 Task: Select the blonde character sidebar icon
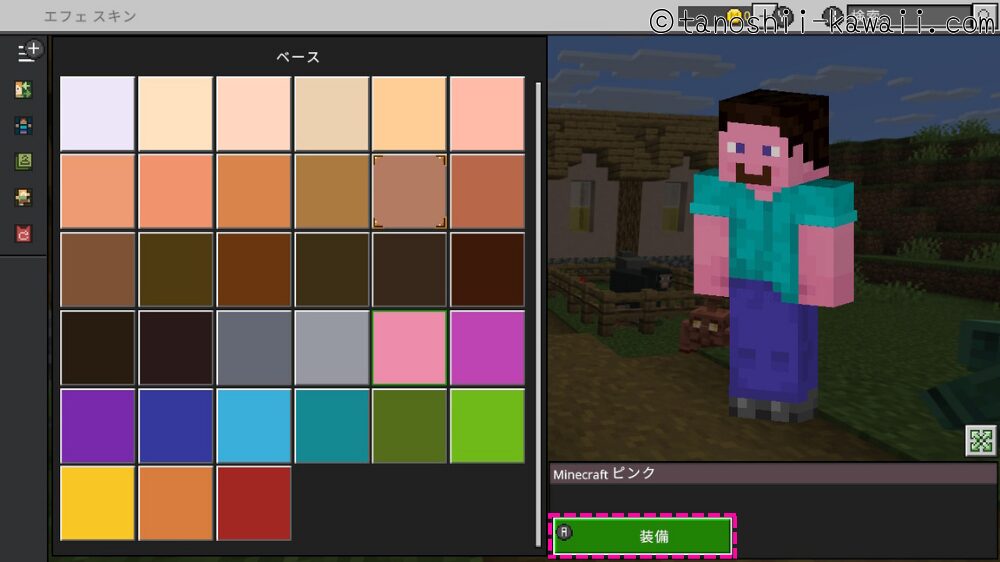(24, 198)
